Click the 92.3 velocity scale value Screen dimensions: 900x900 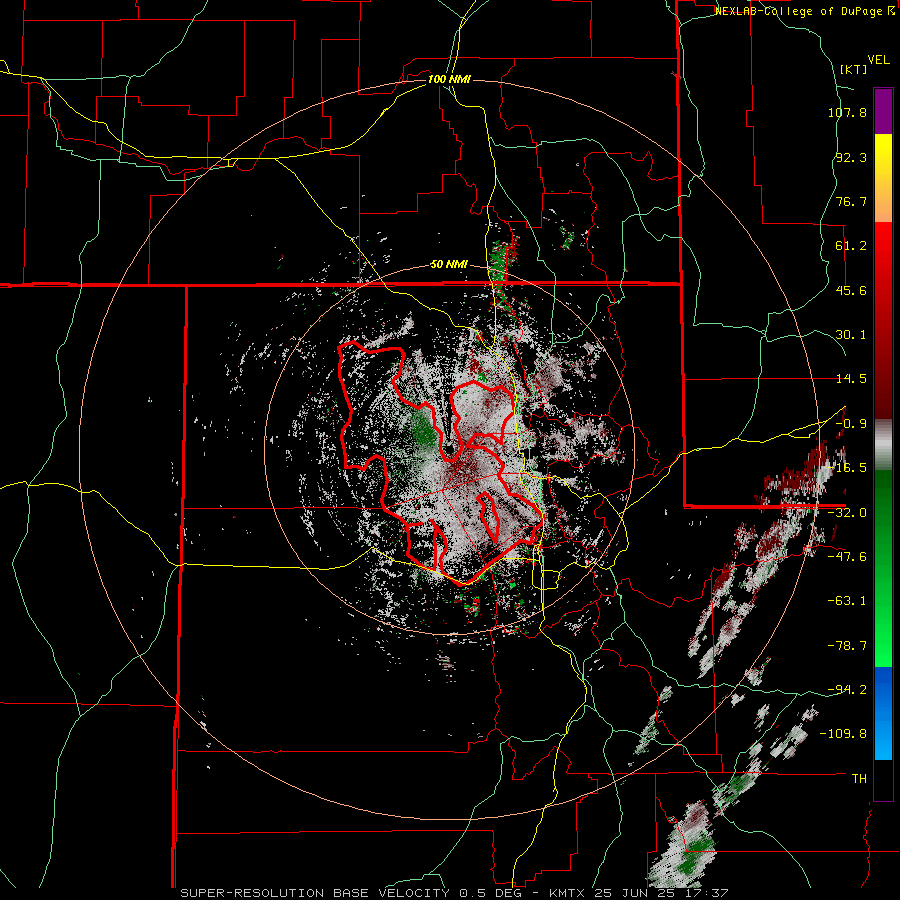[x=851, y=157]
